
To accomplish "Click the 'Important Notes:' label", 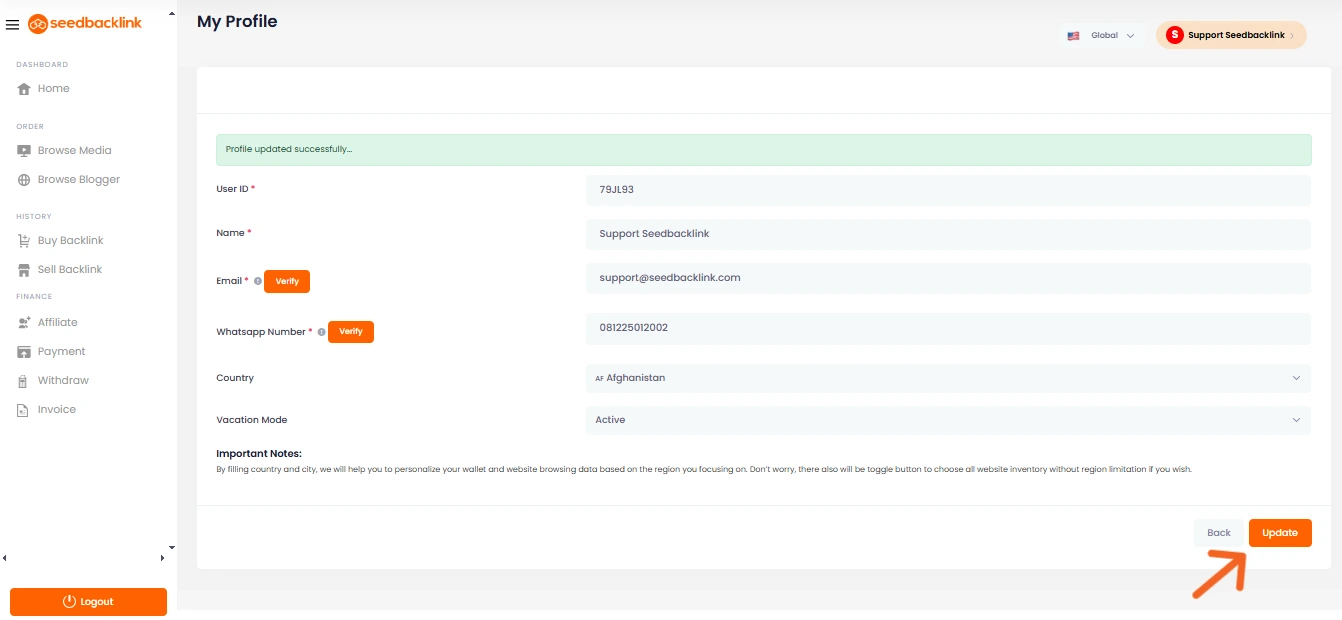I will click(x=259, y=454).
